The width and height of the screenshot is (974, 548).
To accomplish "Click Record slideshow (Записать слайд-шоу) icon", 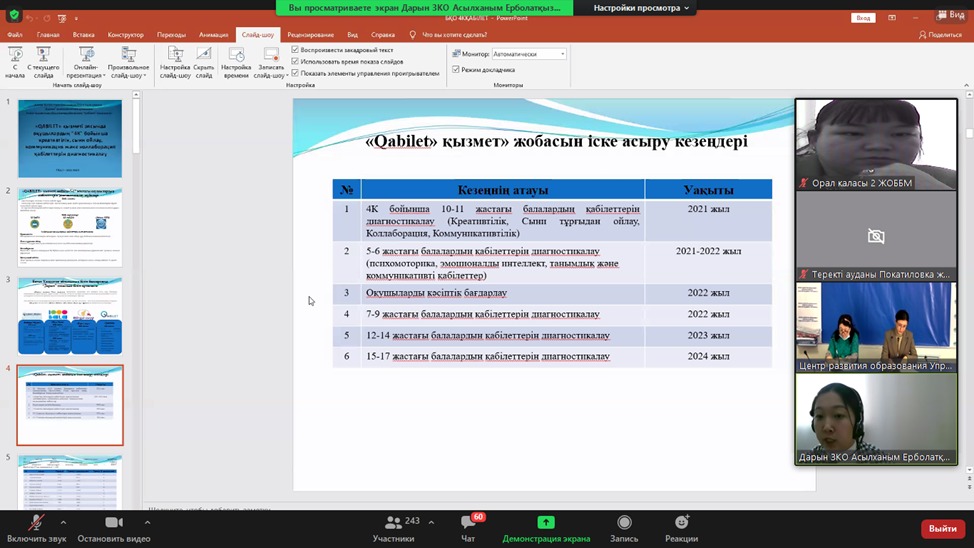I will click(x=271, y=56).
